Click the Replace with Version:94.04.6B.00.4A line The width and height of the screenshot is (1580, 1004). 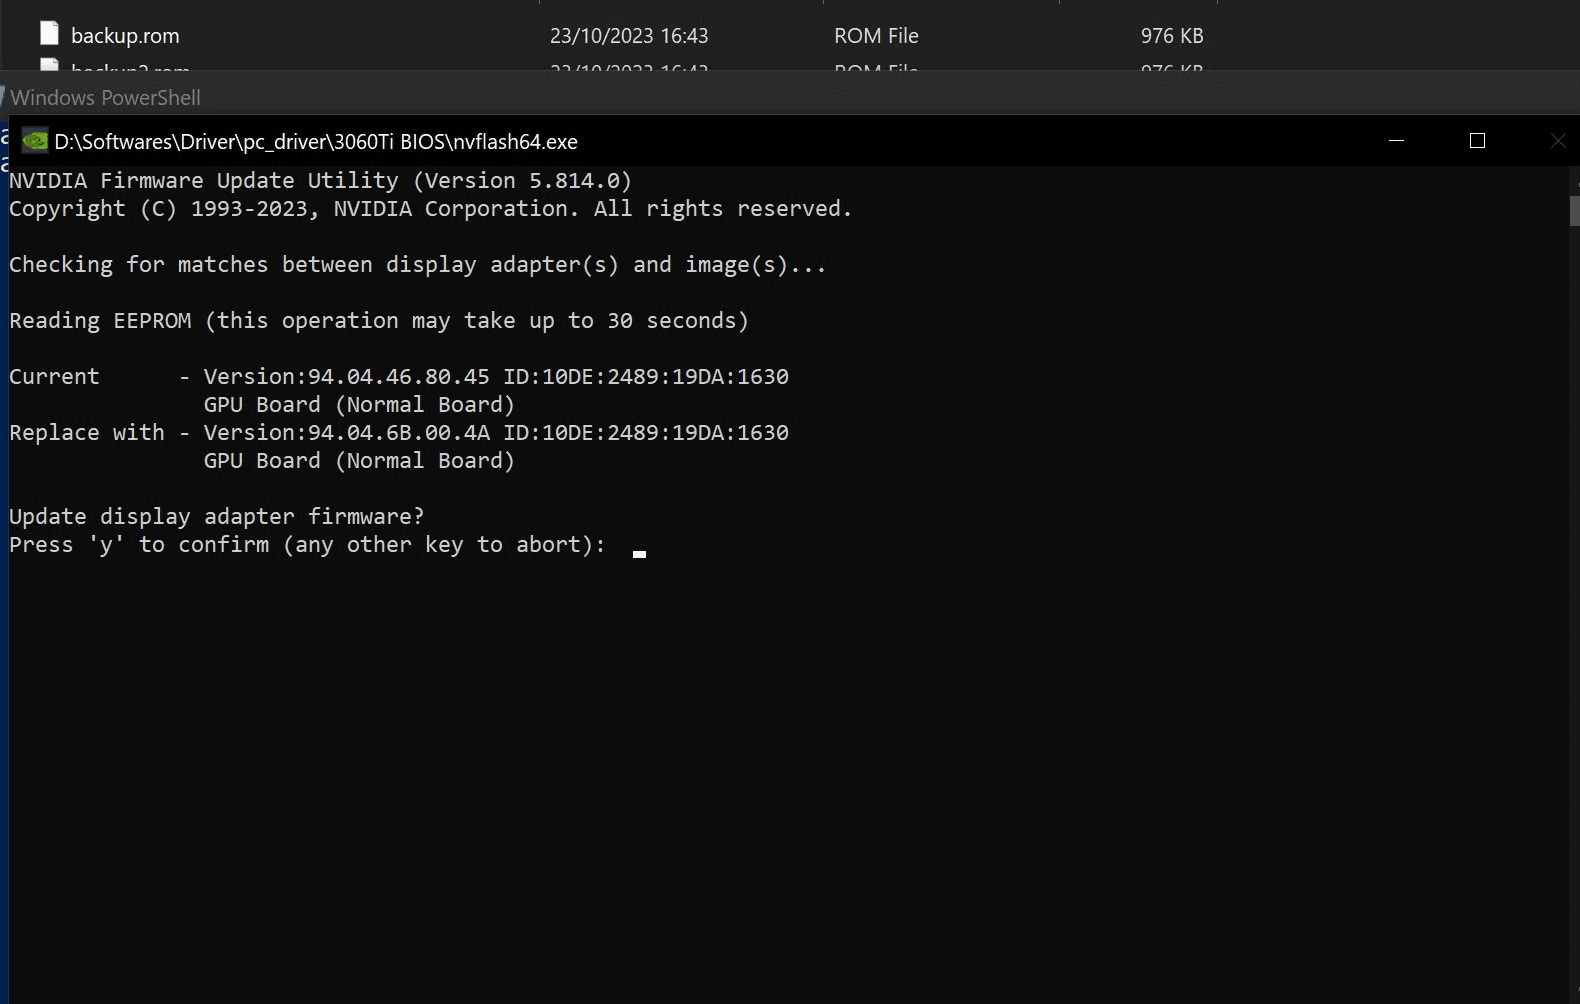pos(398,433)
